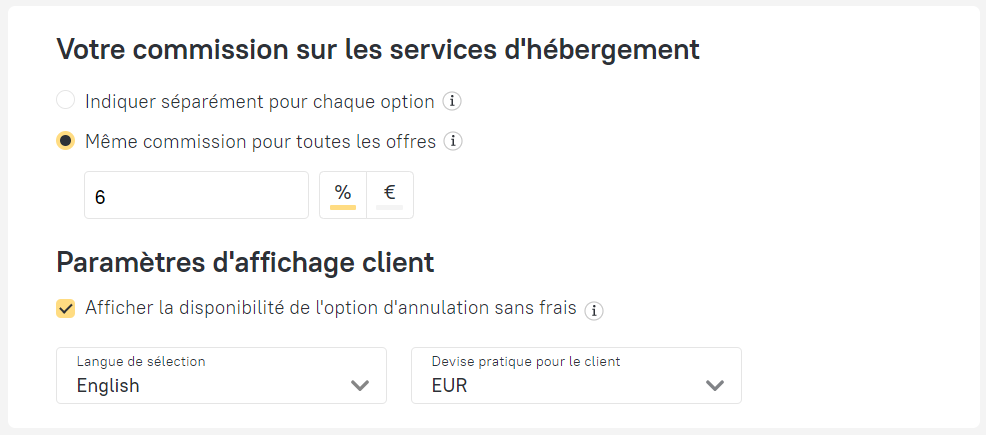Click the chevron arrow in the currency selector
Screen dimensions: 986x435
point(714,386)
